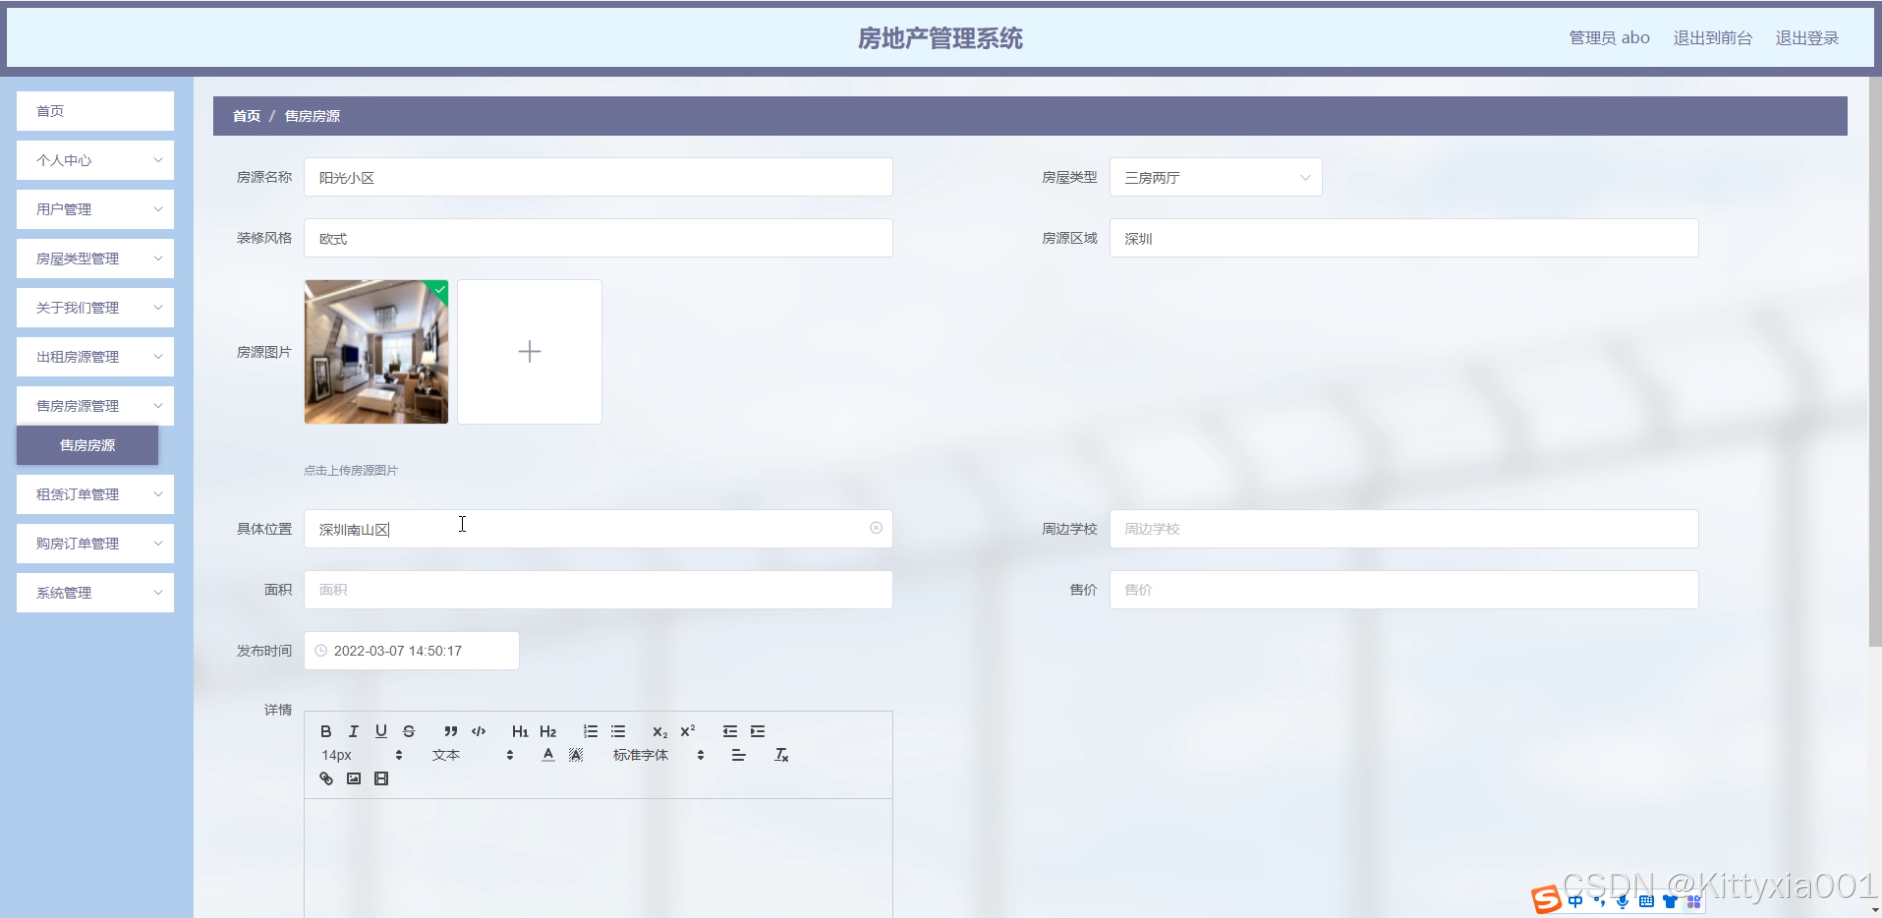Apply Heading 1 style

tap(520, 731)
